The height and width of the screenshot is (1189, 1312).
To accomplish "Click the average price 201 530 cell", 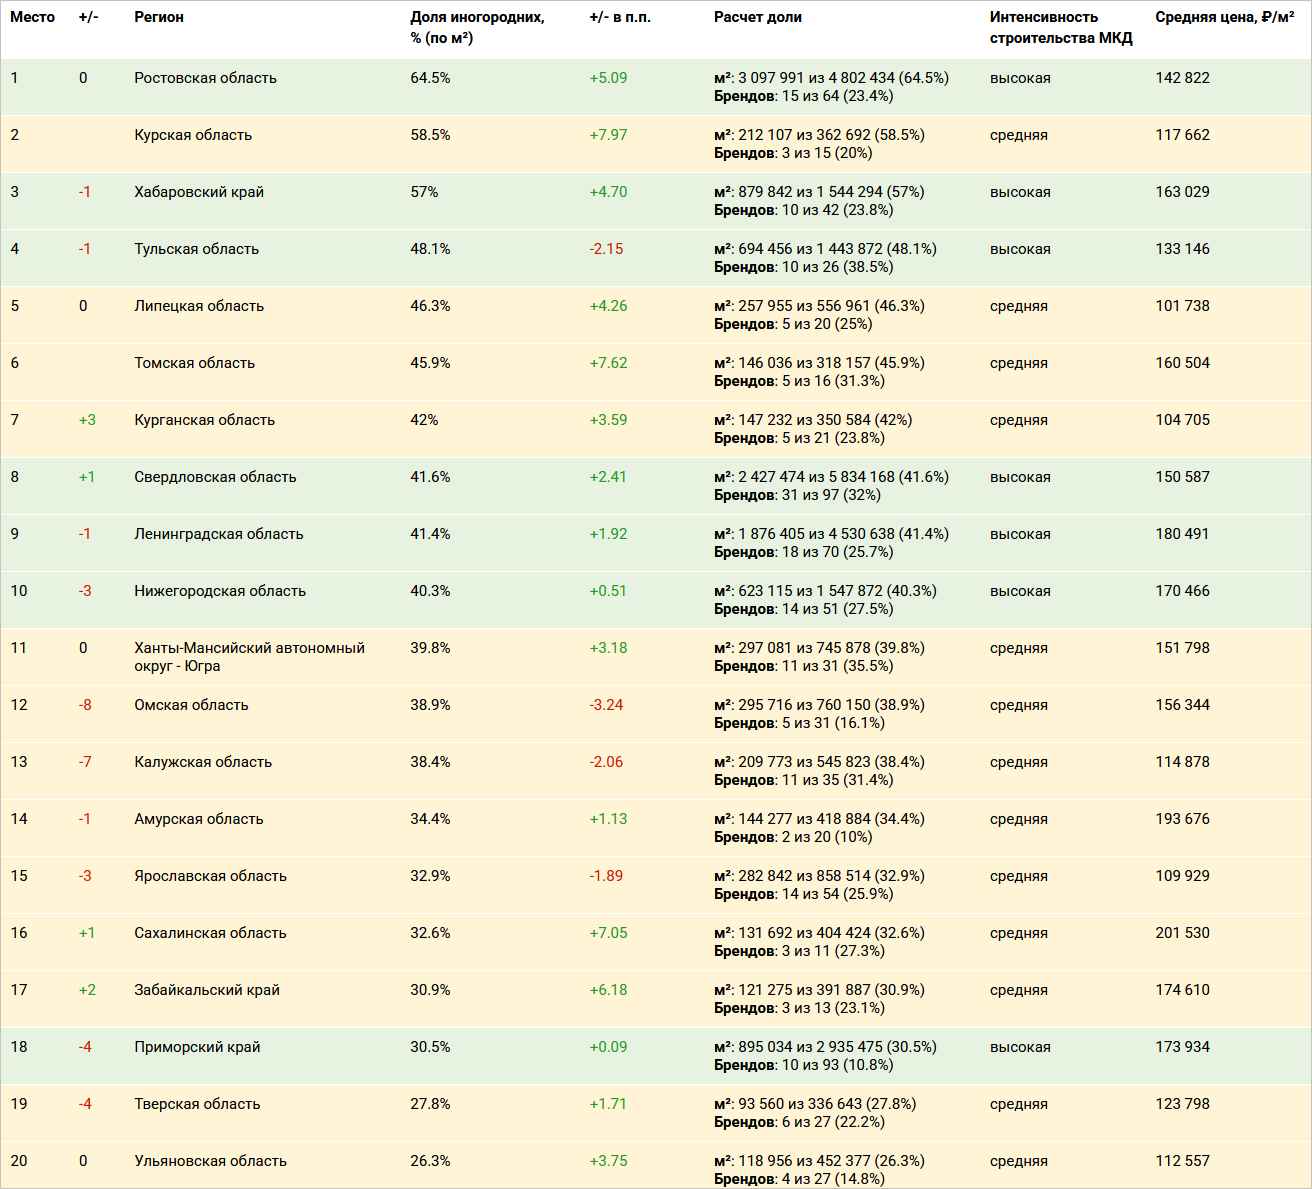I will [x=1182, y=933].
